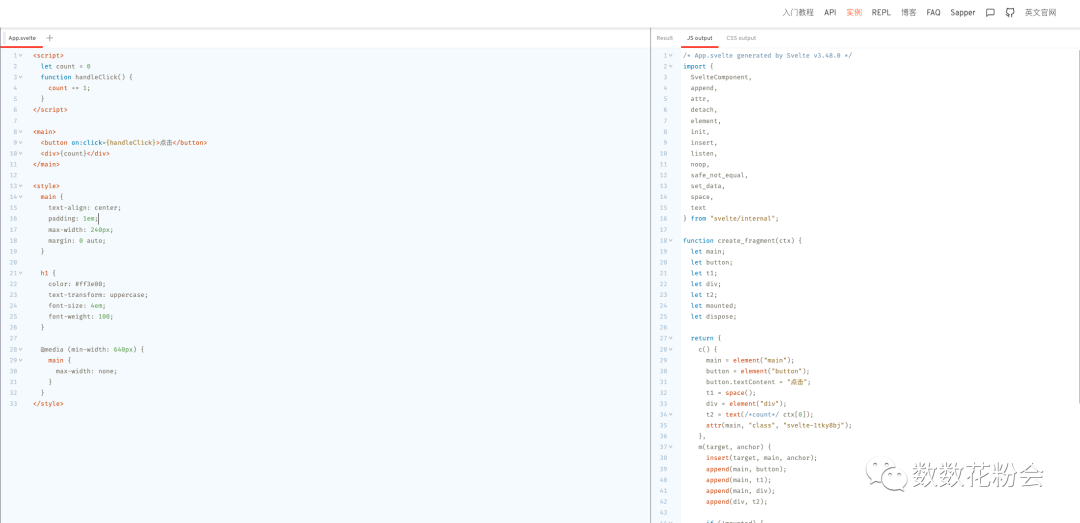1080x523 pixels.
Task: Collapse the return block in JS output
Action: click(x=670, y=338)
